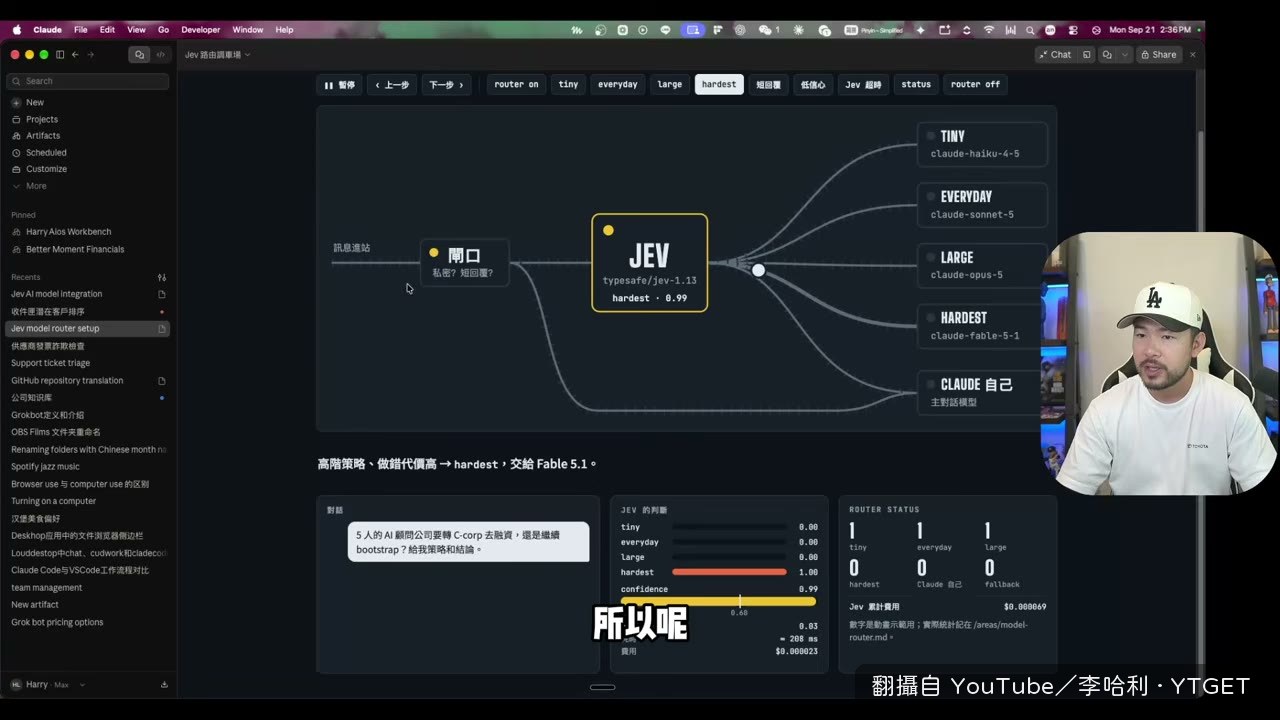
Task: Click the TINY claude-haiku-4-5 node
Action: (x=982, y=144)
